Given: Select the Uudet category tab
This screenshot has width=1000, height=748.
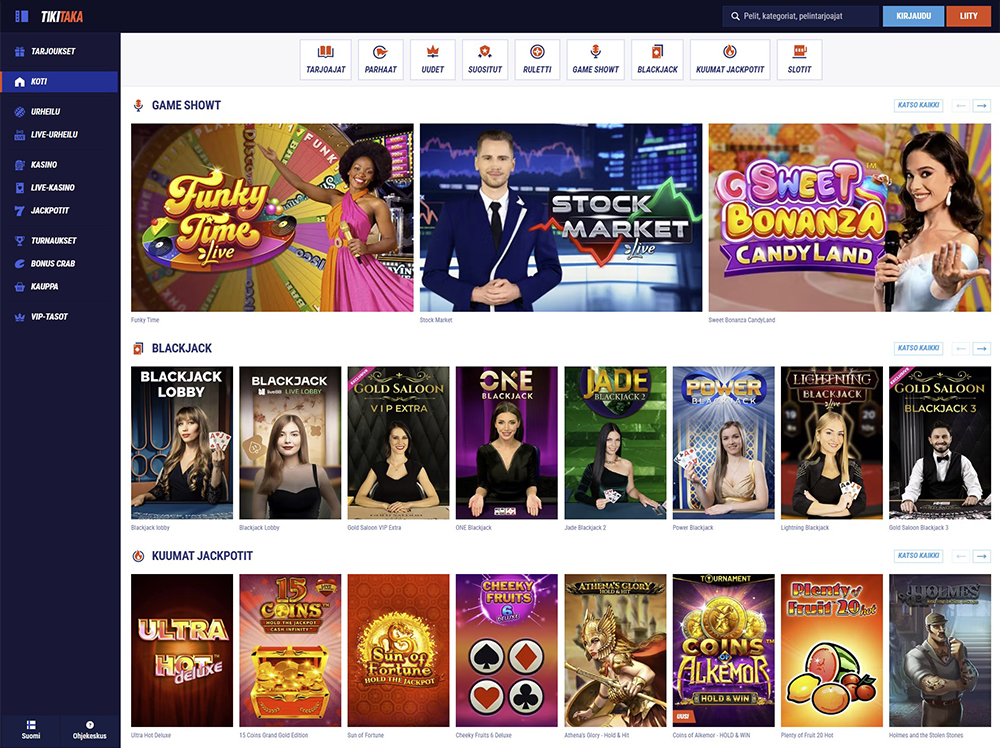Looking at the screenshot, I should [x=432, y=59].
